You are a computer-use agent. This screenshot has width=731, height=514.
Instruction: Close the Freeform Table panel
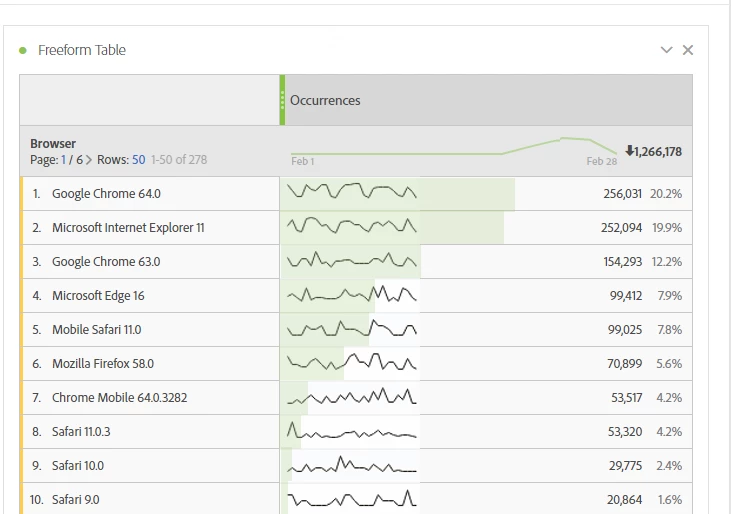click(688, 50)
